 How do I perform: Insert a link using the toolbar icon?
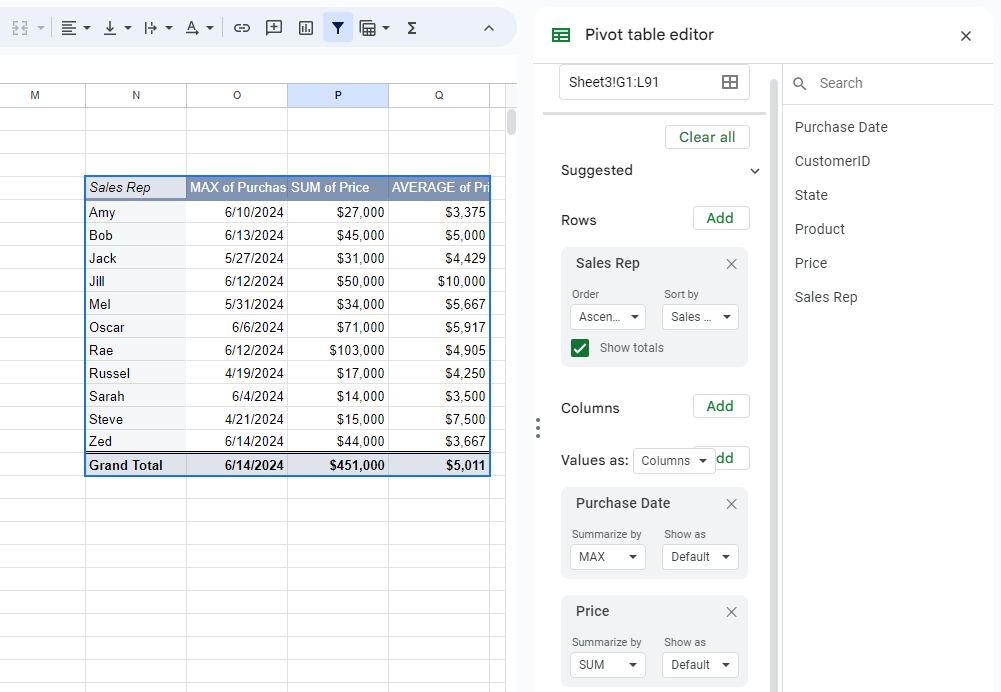click(x=241, y=27)
